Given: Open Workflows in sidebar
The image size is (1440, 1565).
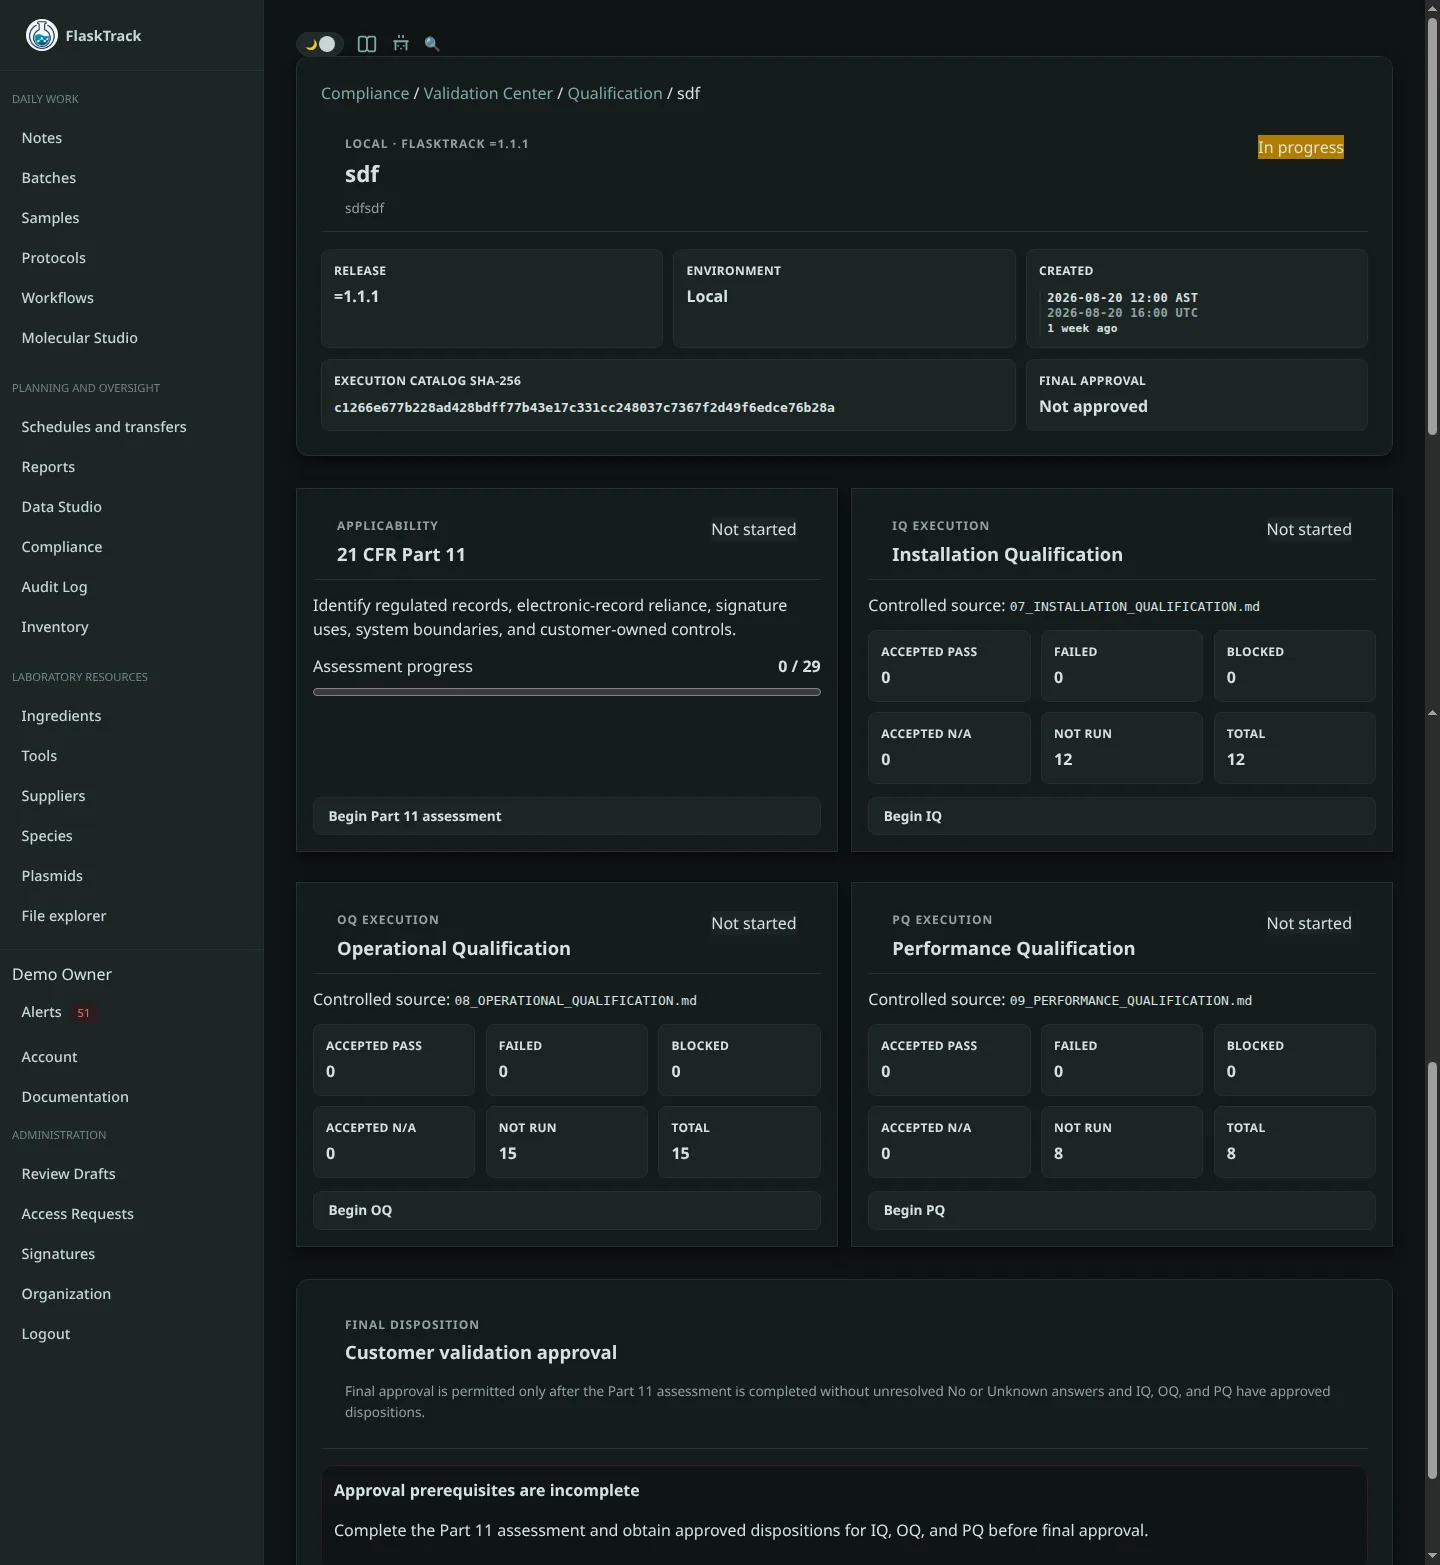Looking at the screenshot, I should tap(58, 298).
